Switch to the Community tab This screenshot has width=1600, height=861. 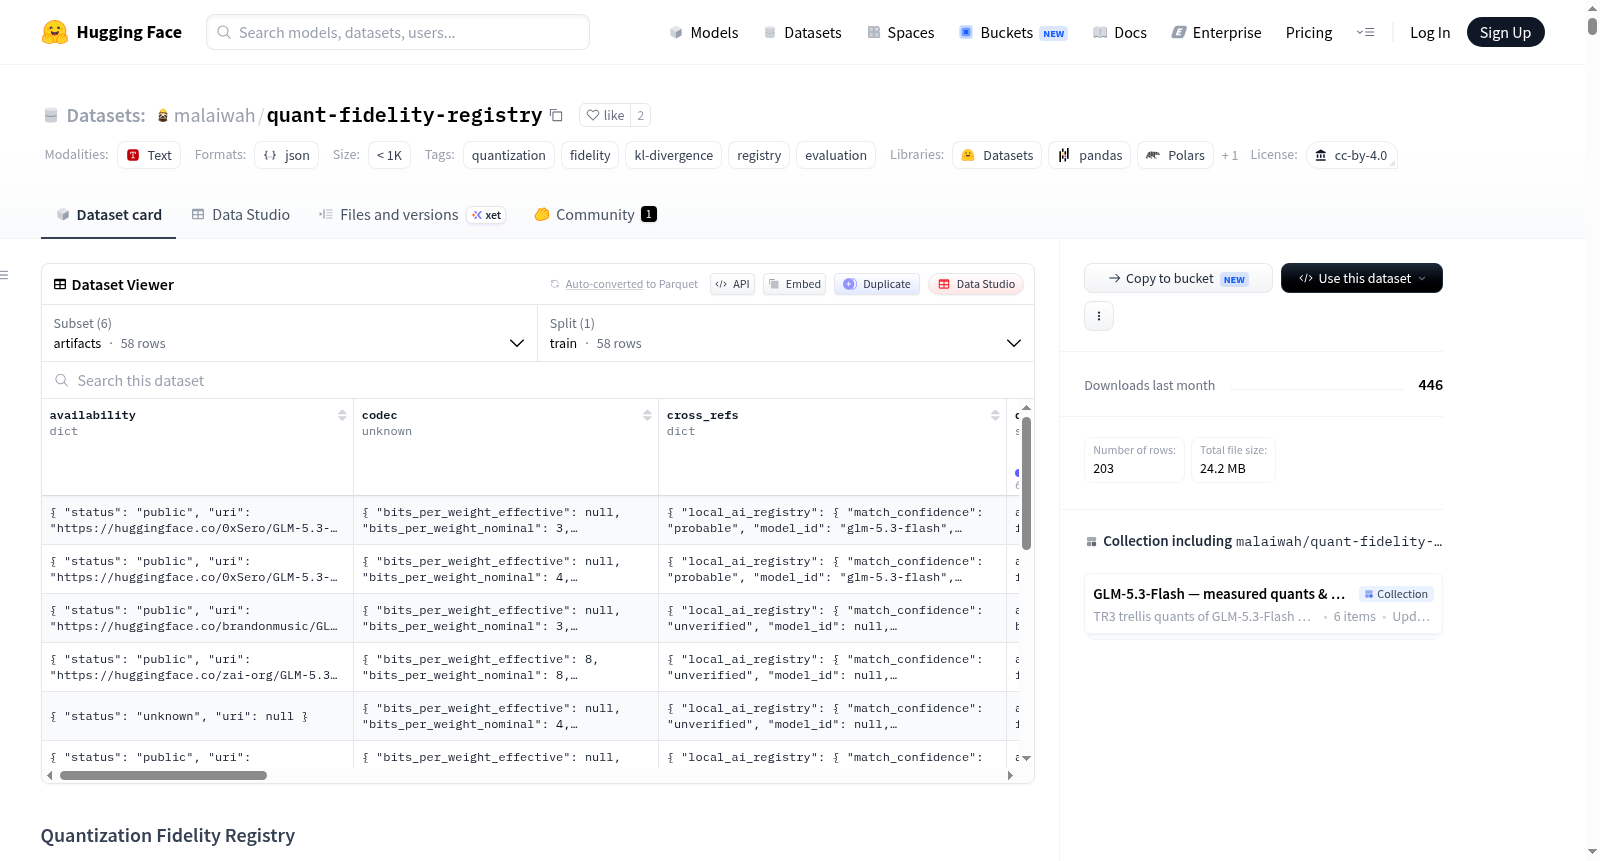595,214
